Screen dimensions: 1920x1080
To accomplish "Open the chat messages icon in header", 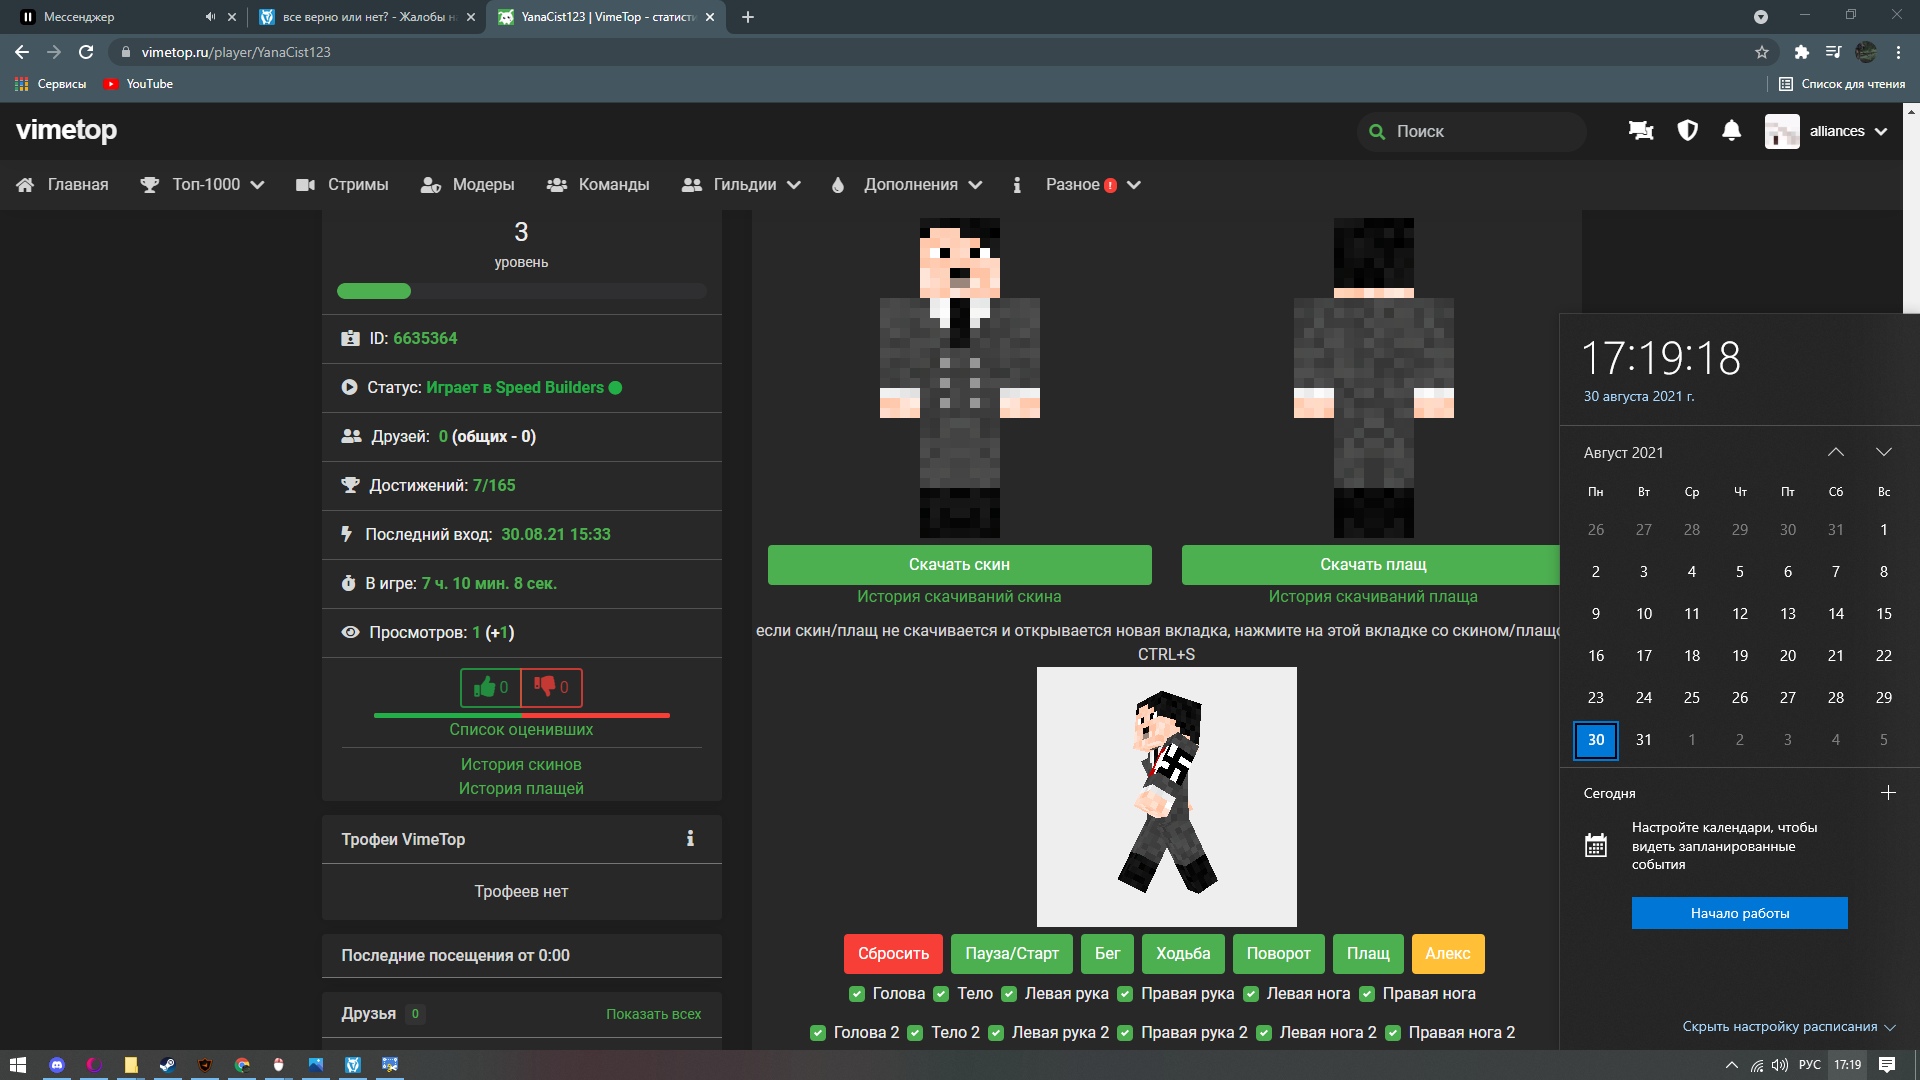I will coord(1640,131).
